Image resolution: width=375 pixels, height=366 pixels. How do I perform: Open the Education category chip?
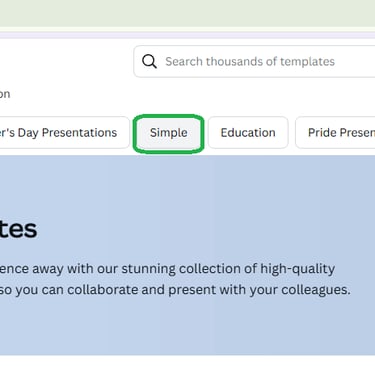tap(248, 133)
